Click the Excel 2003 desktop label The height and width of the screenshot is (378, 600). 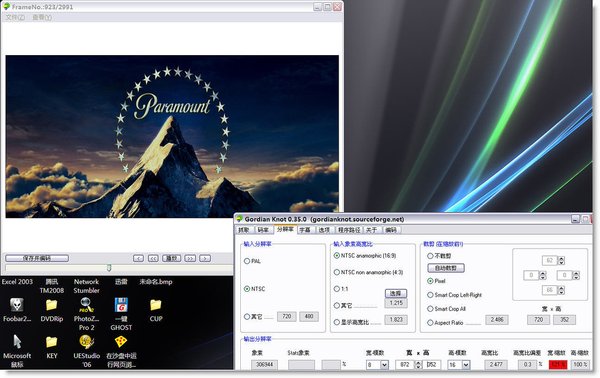coord(17,282)
